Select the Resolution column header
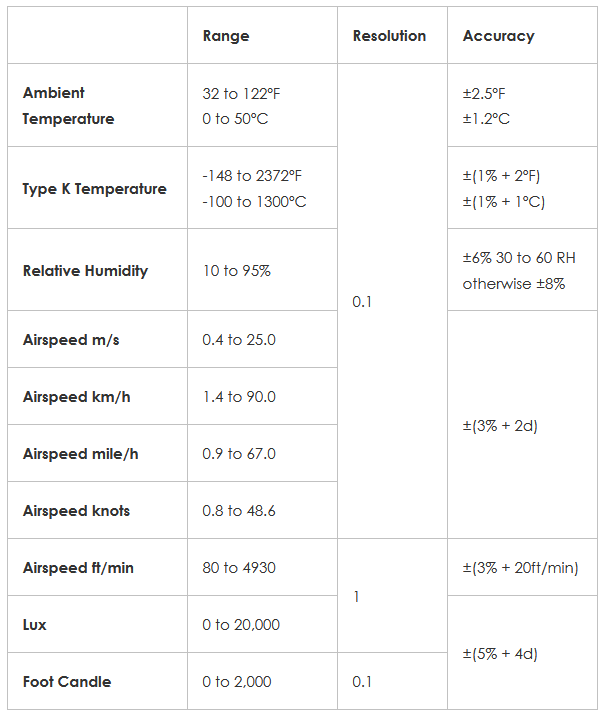Image resolution: width=613 pixels, height=723 pixels. [389, 36]
